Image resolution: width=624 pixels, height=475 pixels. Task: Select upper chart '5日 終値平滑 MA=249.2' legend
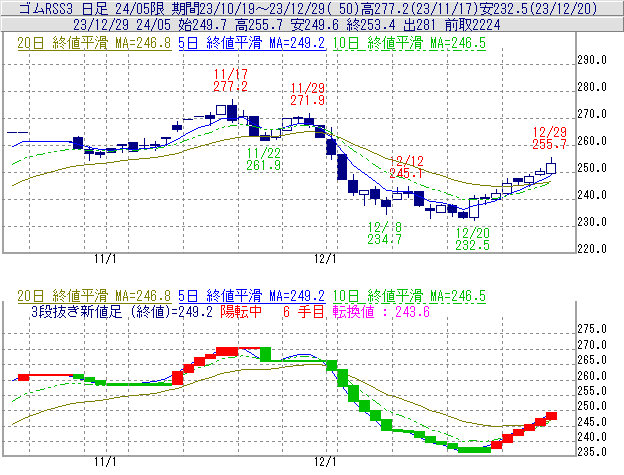coord(252,43)
